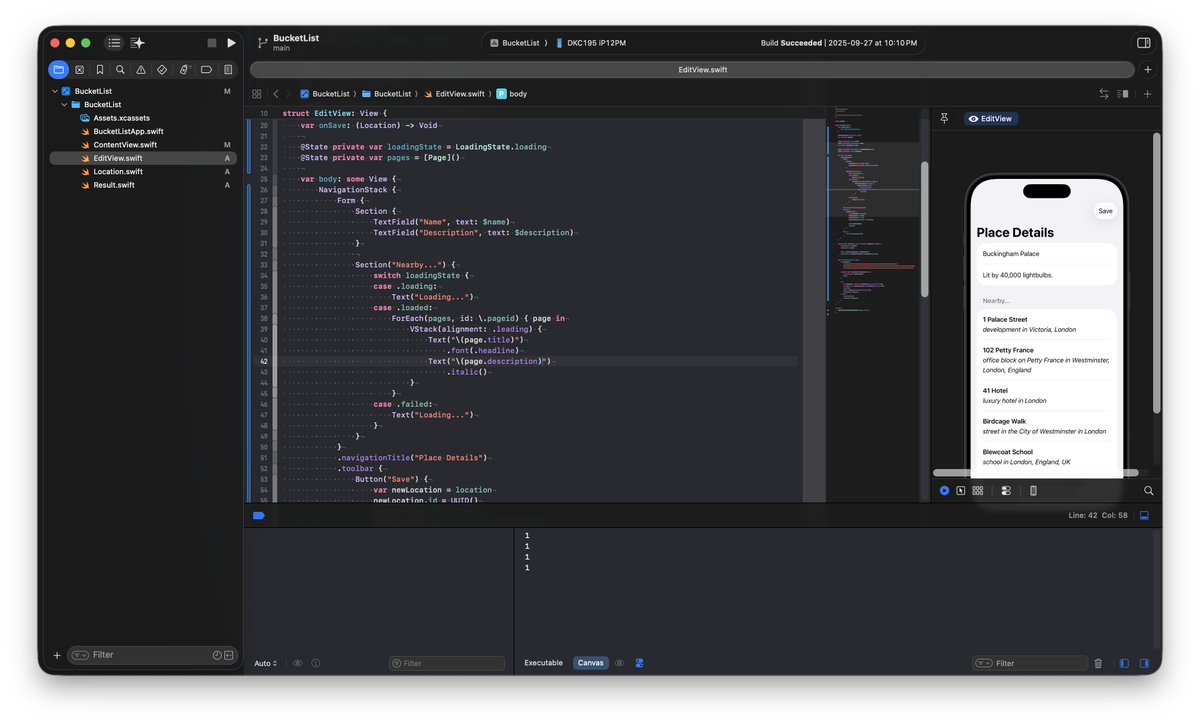This screenshot has width=1200, height=725.
Task: Open canvas variants grid icon
Action: (977, 490)
